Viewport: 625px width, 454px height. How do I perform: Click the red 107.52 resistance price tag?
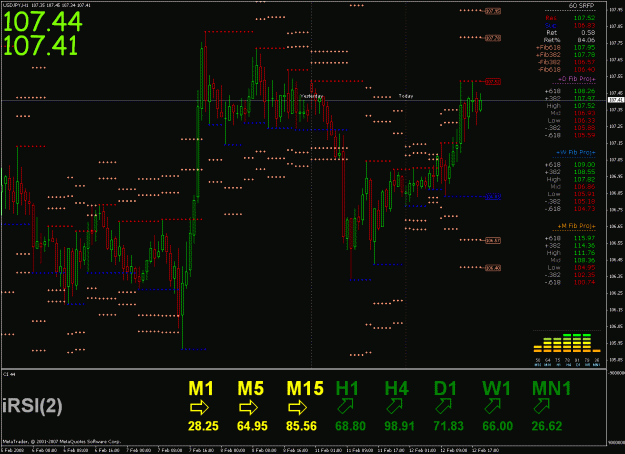pos(493,81)
